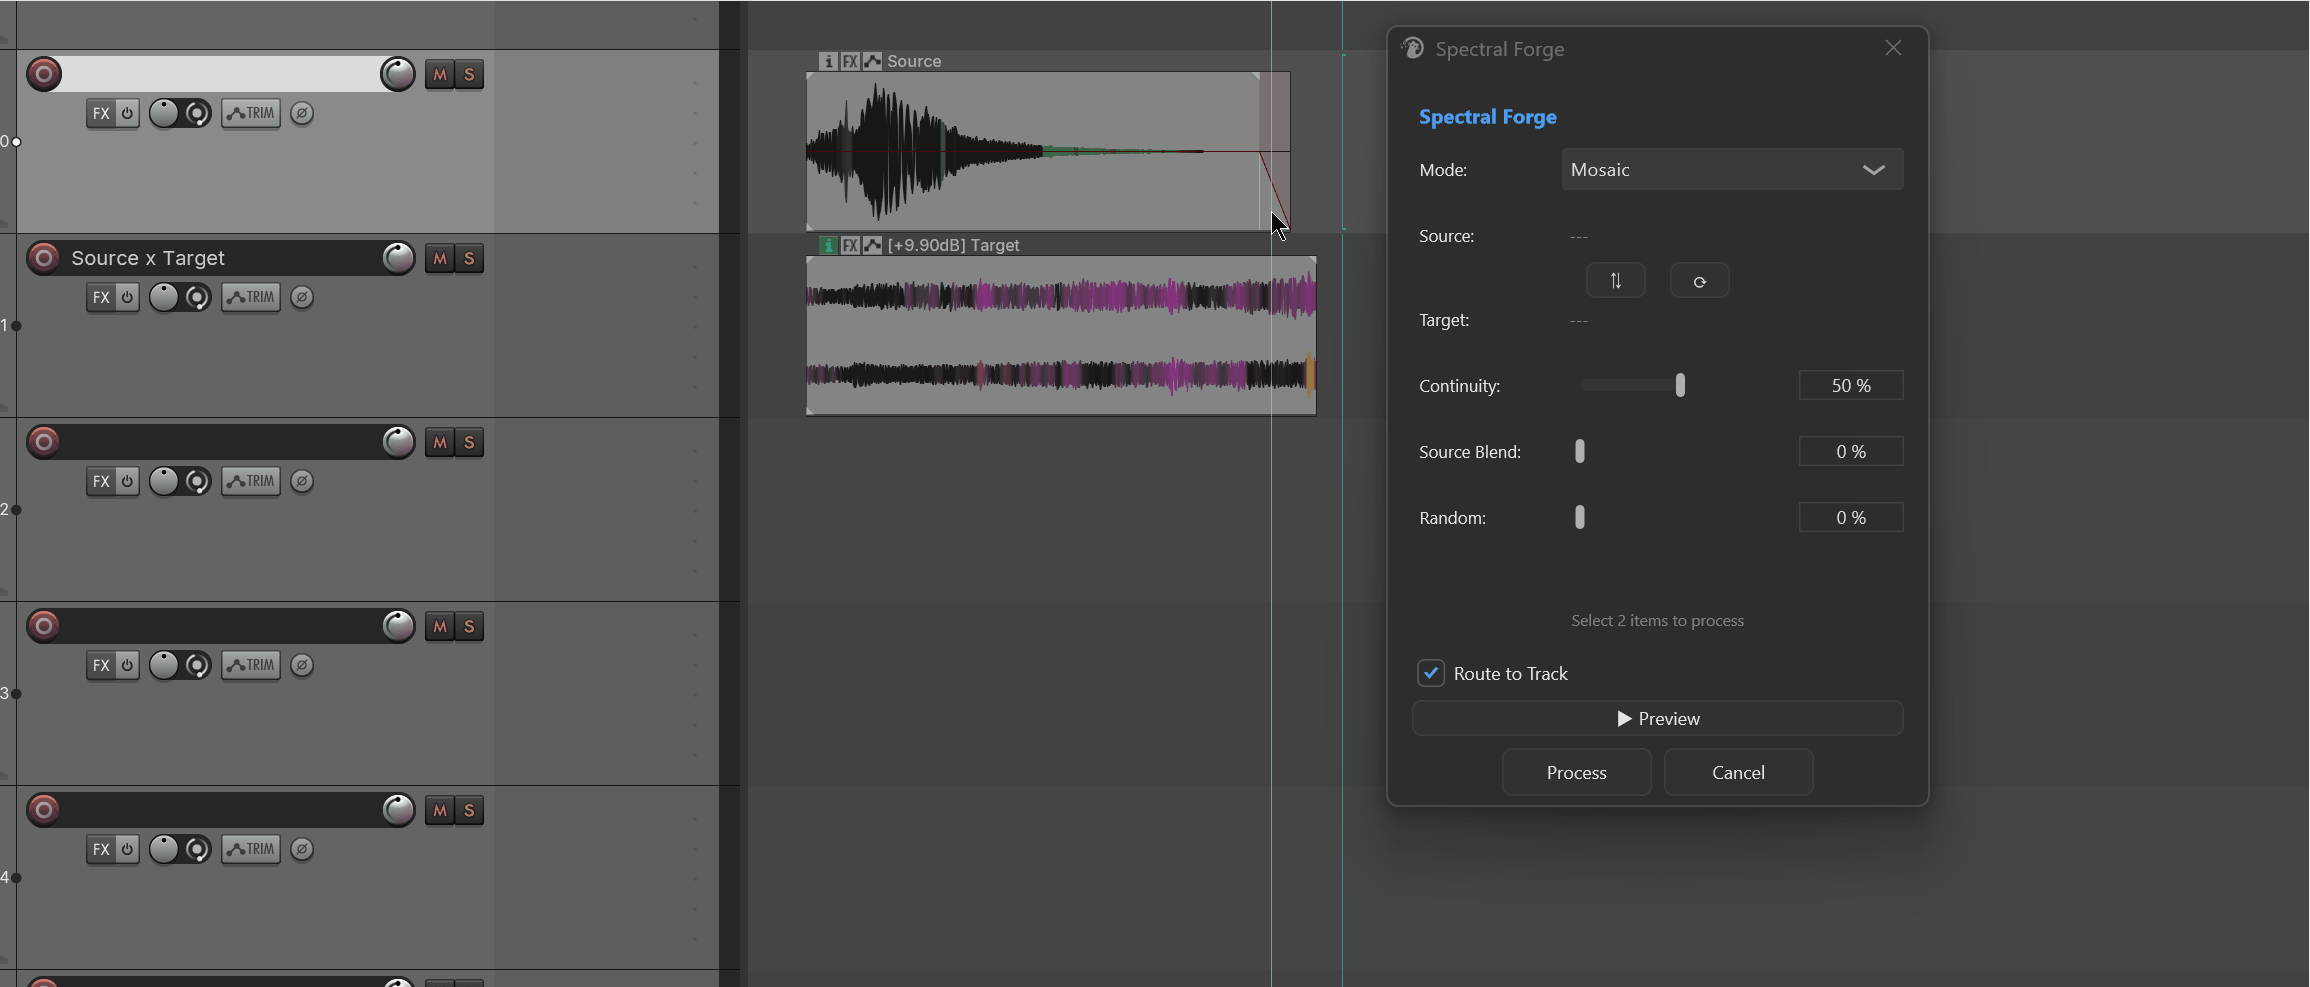Screen dimensions: 2310x987
Task: Click the Continuity slider handle
Action: pos(1680,385)
